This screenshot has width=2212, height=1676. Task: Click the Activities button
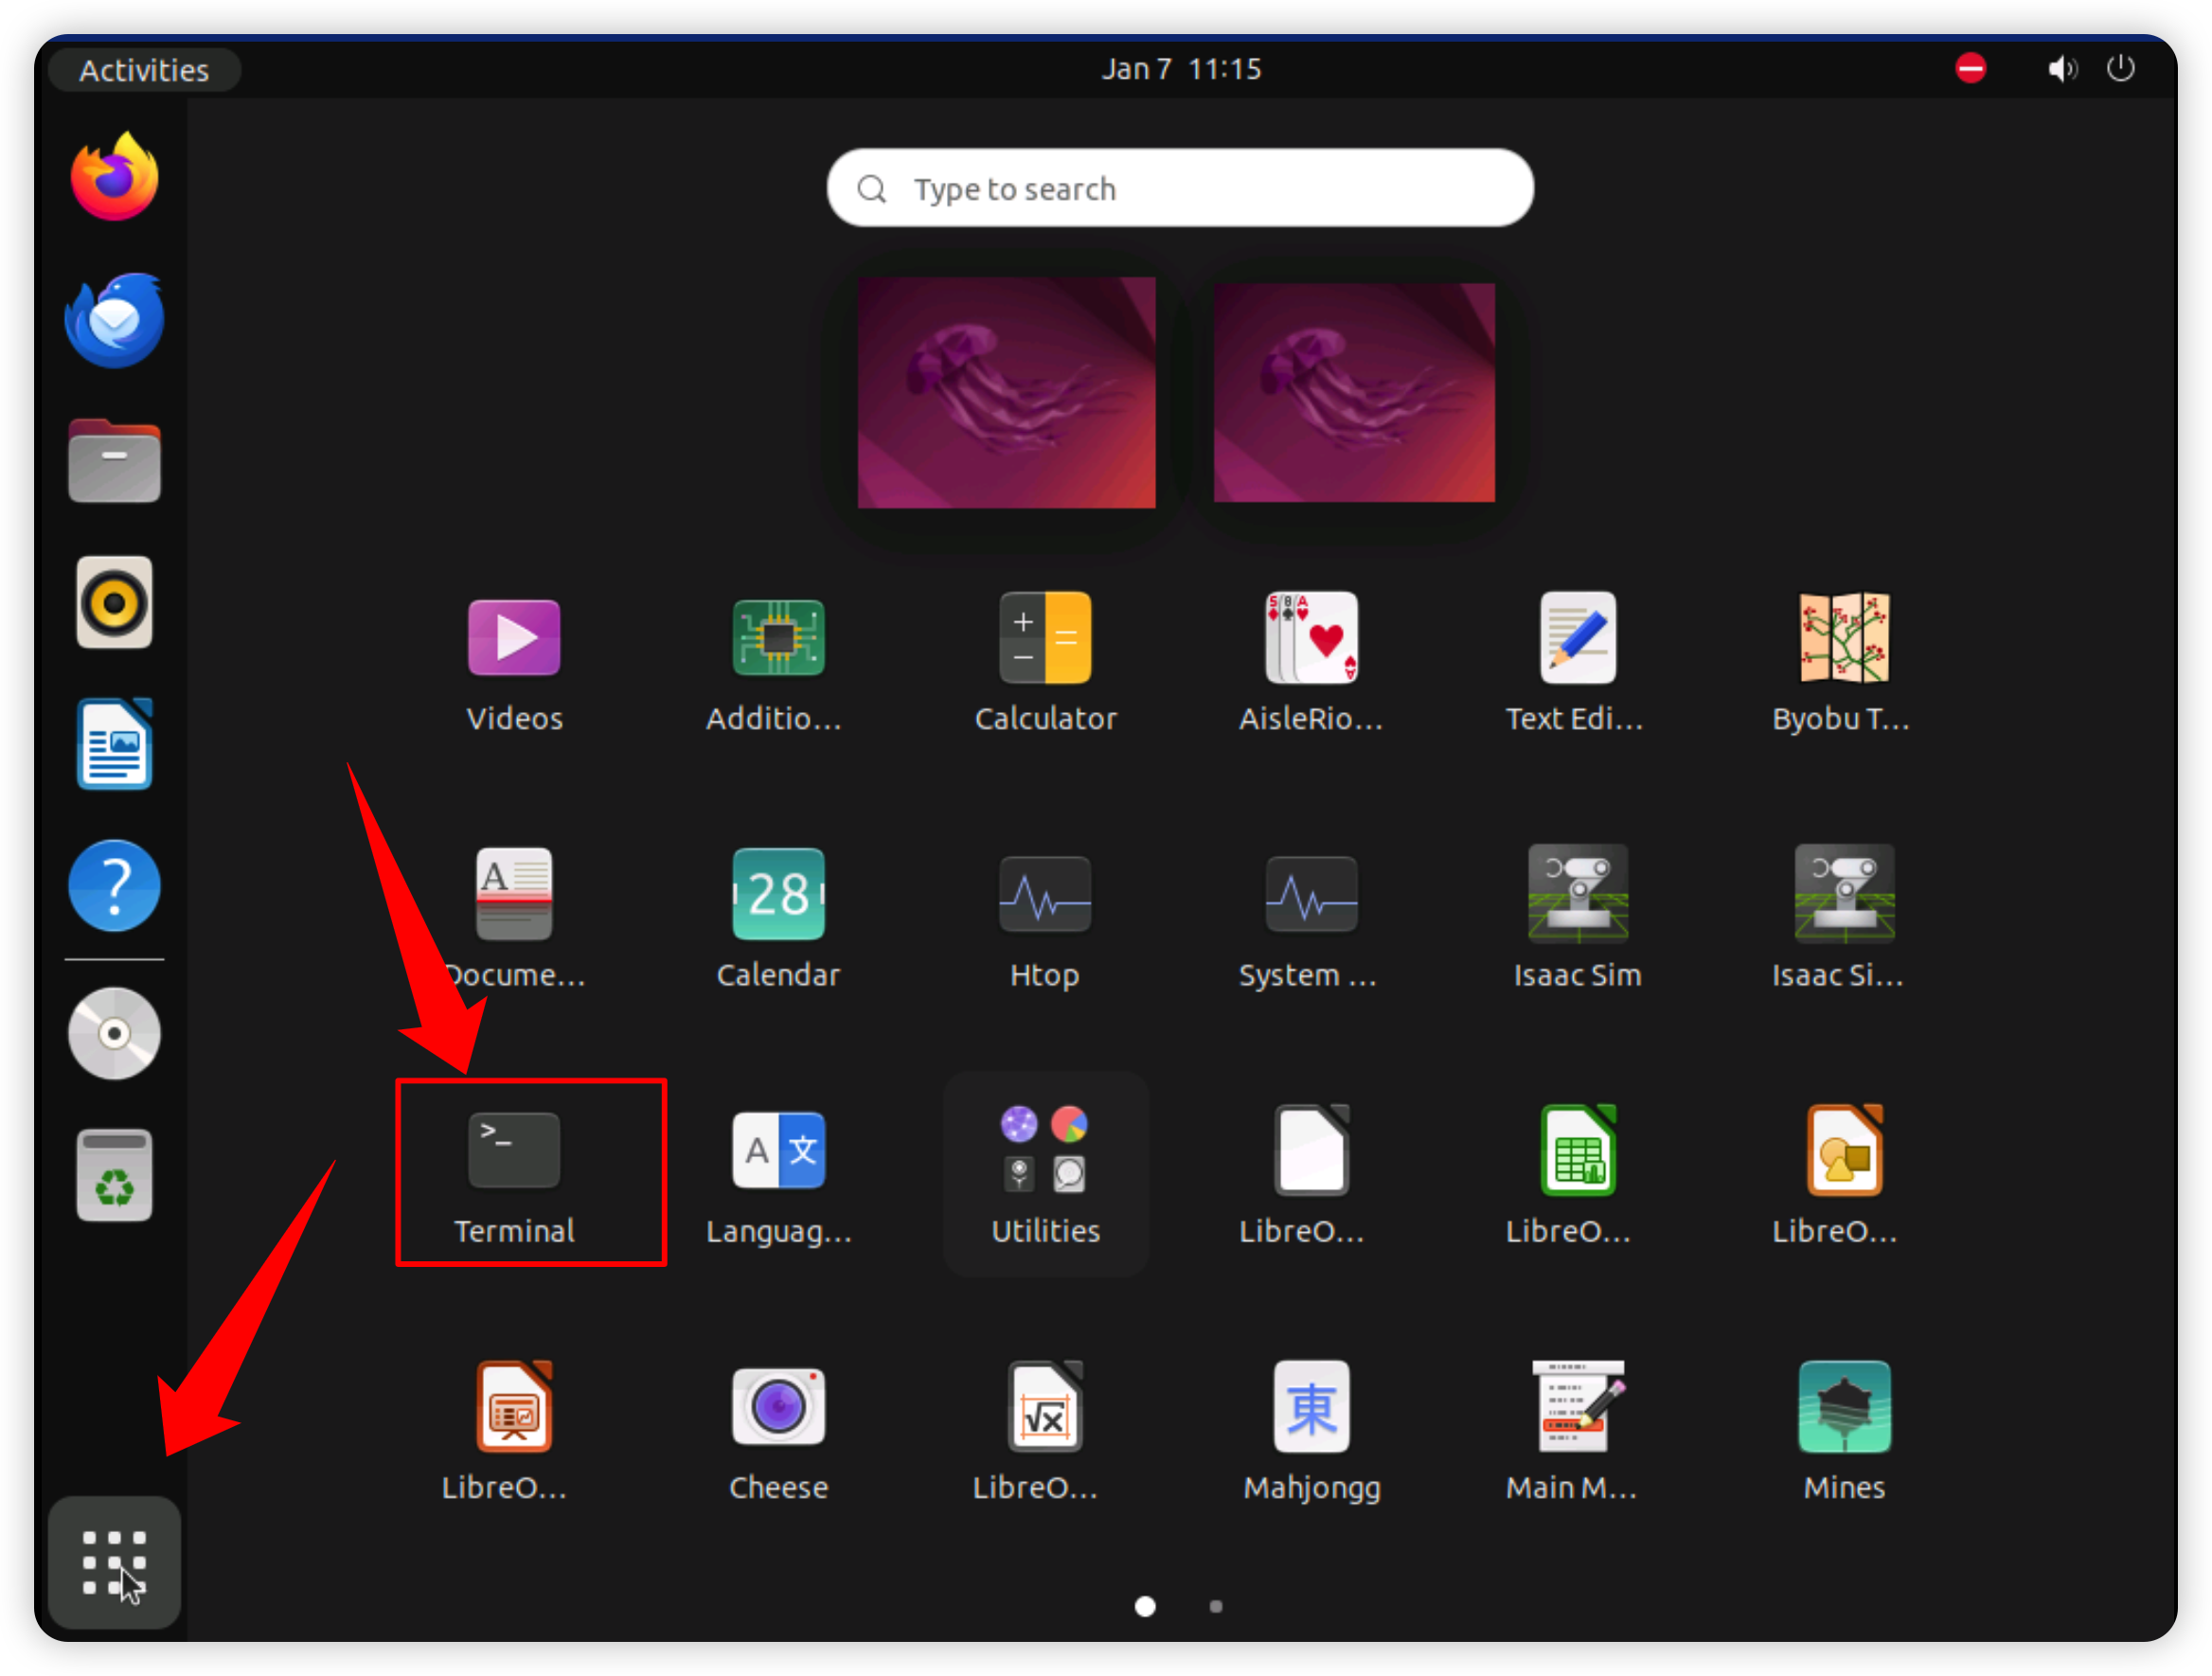coord(144,70)
